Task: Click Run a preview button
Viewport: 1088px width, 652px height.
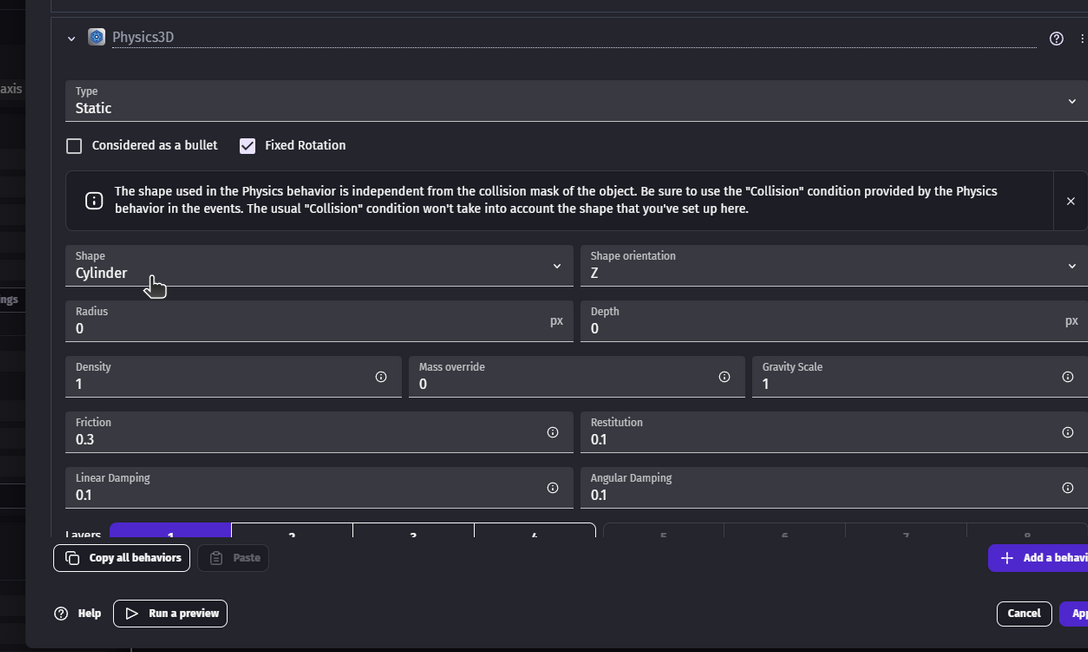Action: click(x=170, y=613)
